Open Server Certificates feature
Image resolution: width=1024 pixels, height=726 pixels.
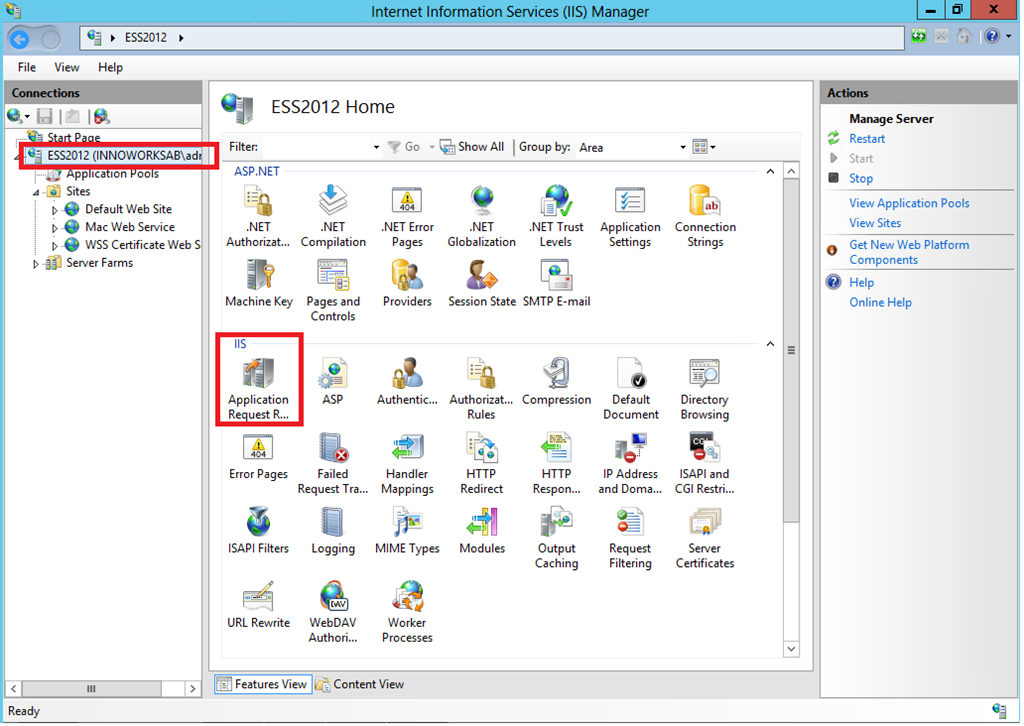click(705, 537)
